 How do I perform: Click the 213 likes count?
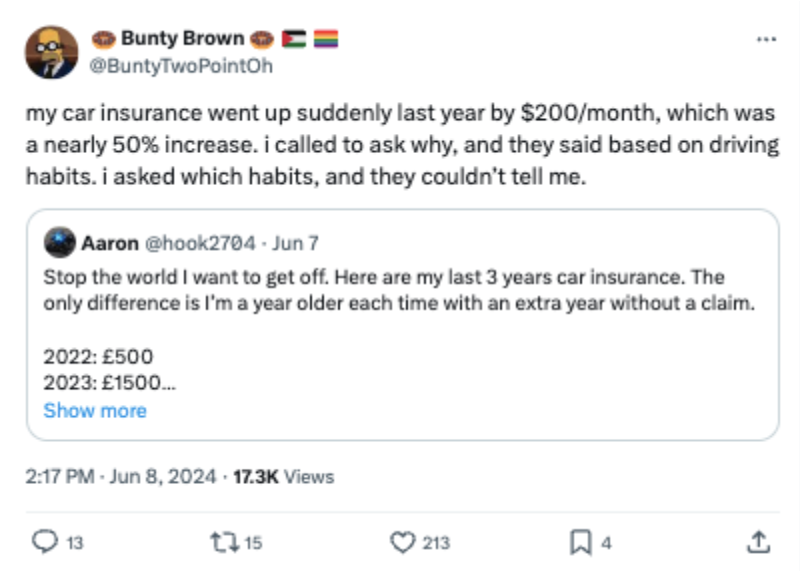pyautogui.click(x=436, y=543)
